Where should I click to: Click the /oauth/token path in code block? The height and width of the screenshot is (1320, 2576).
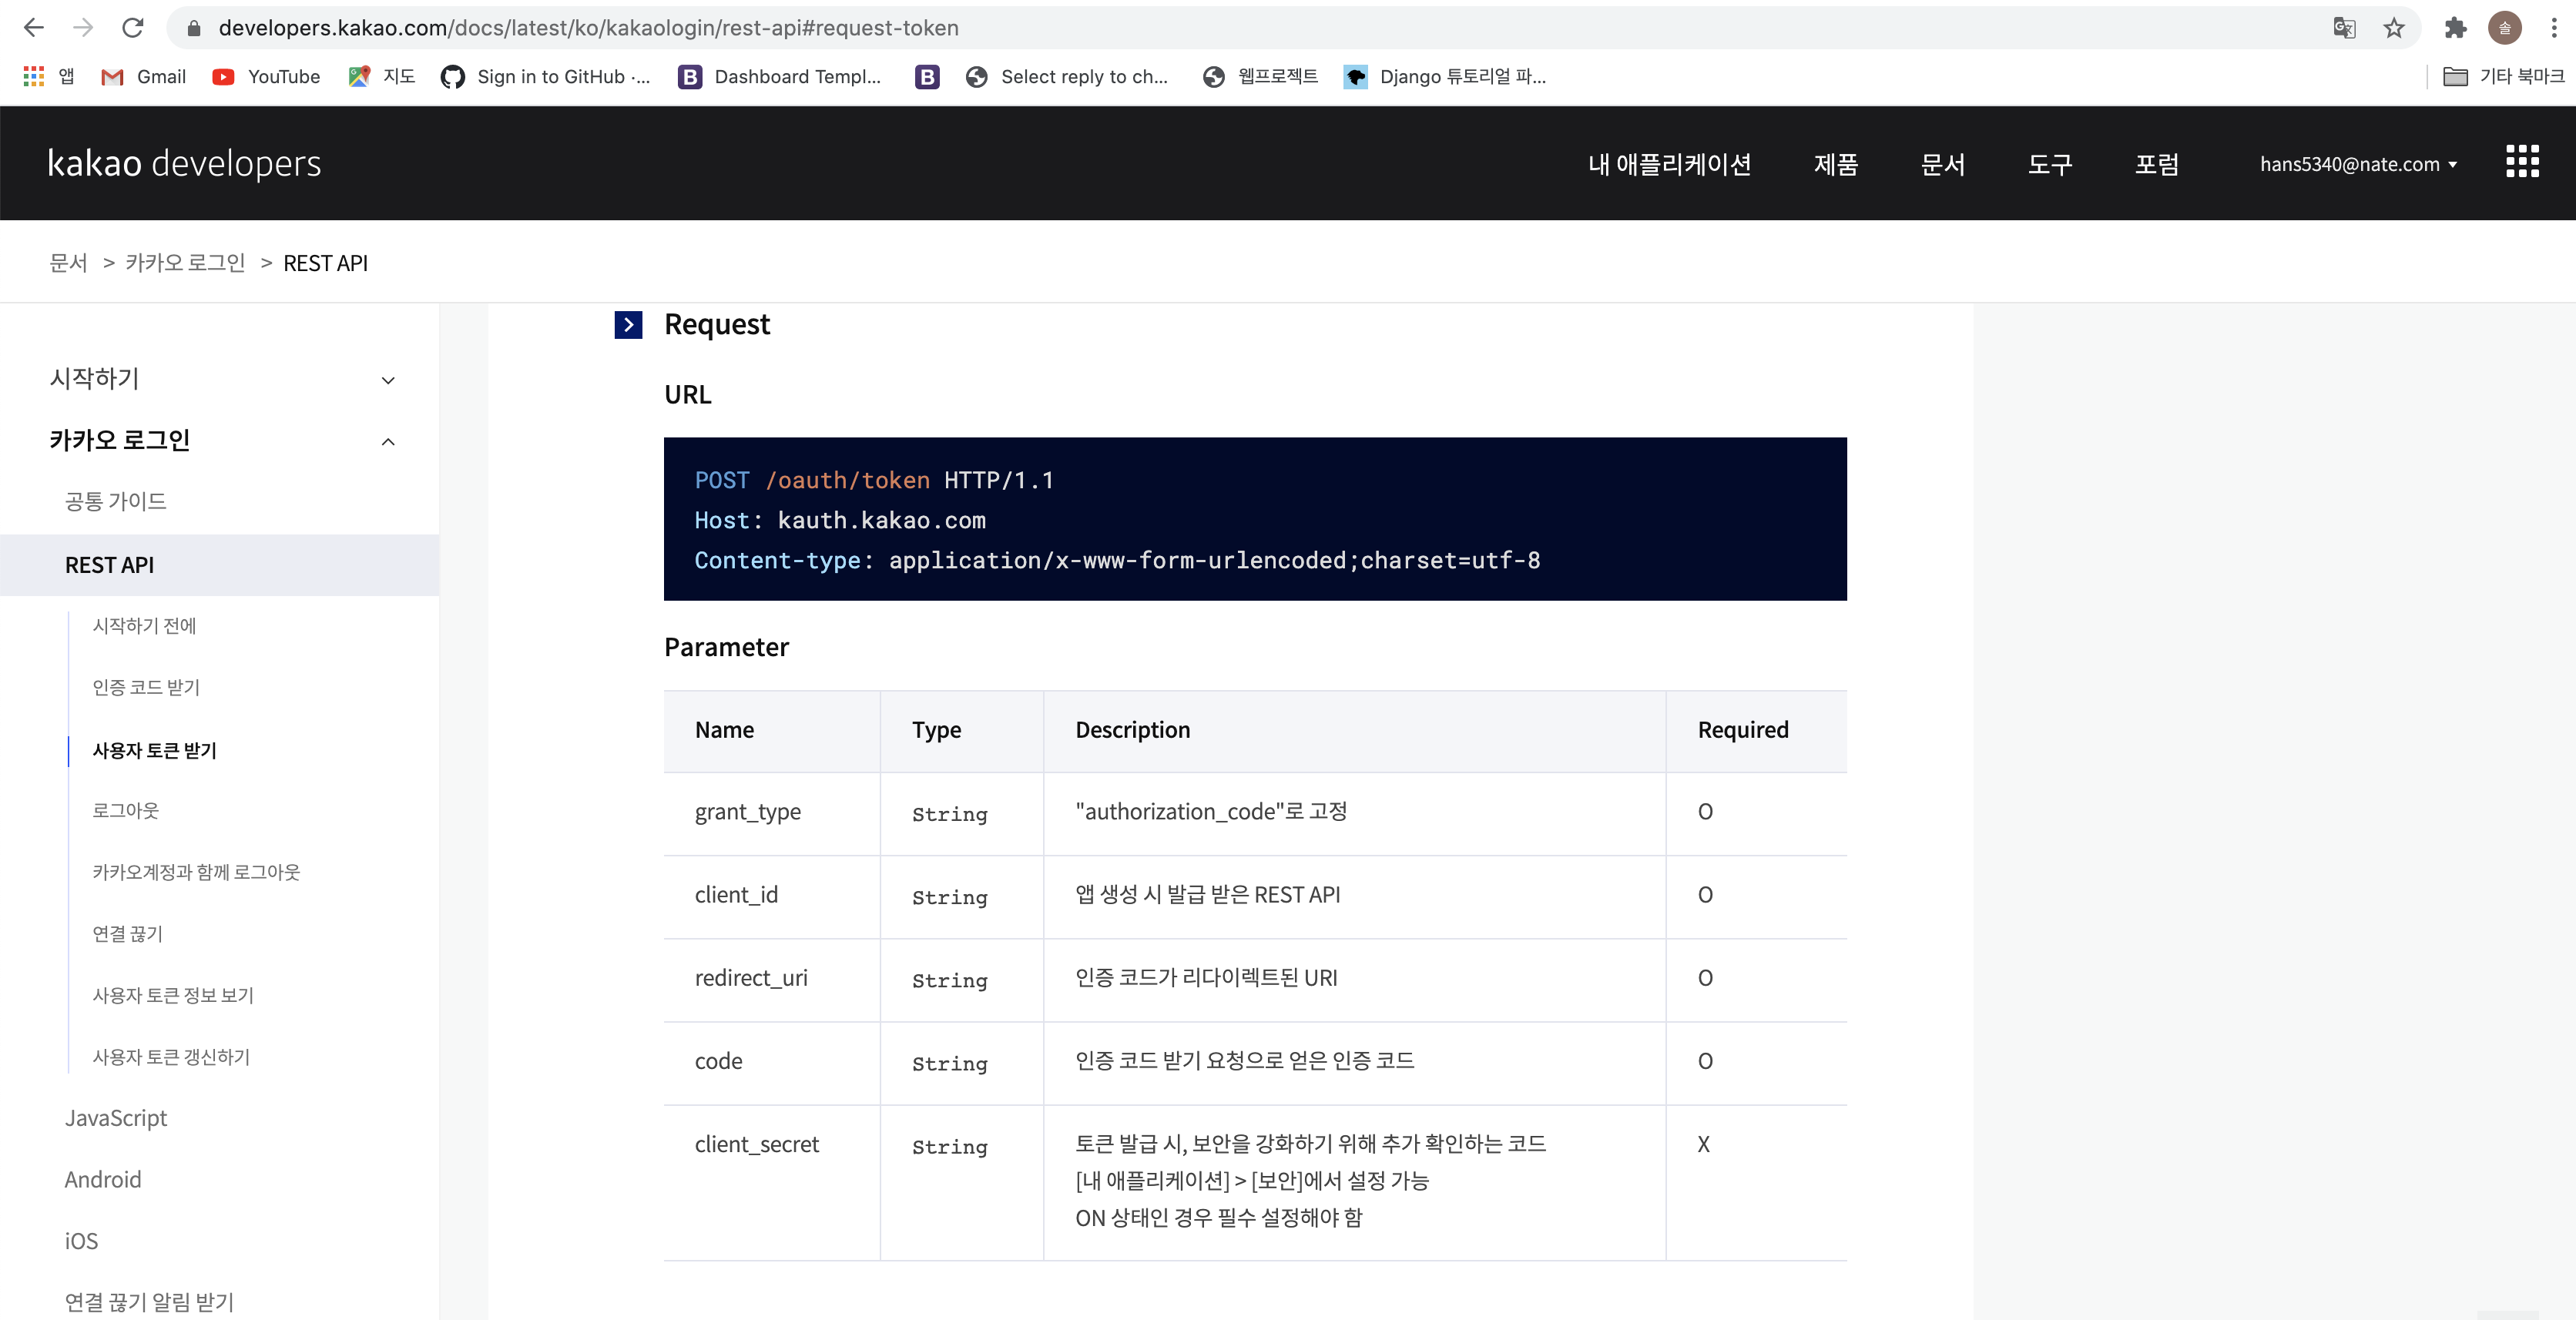[847, 481]
